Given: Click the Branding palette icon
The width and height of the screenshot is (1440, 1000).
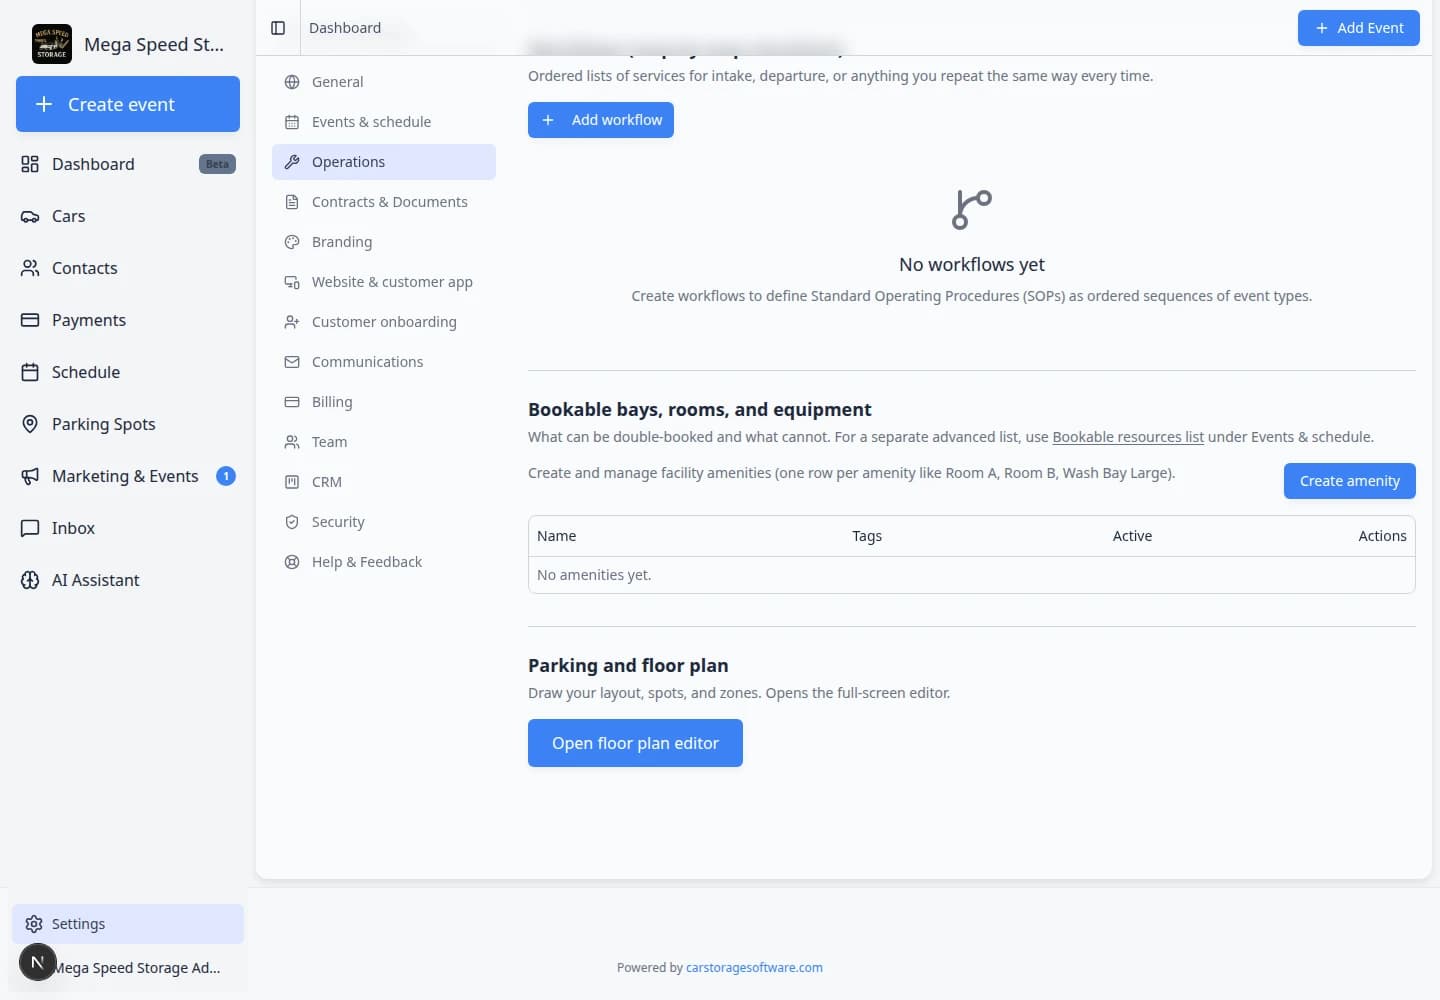Looking at the screenshot, I should pyautogui.click(x=292, y=242).
